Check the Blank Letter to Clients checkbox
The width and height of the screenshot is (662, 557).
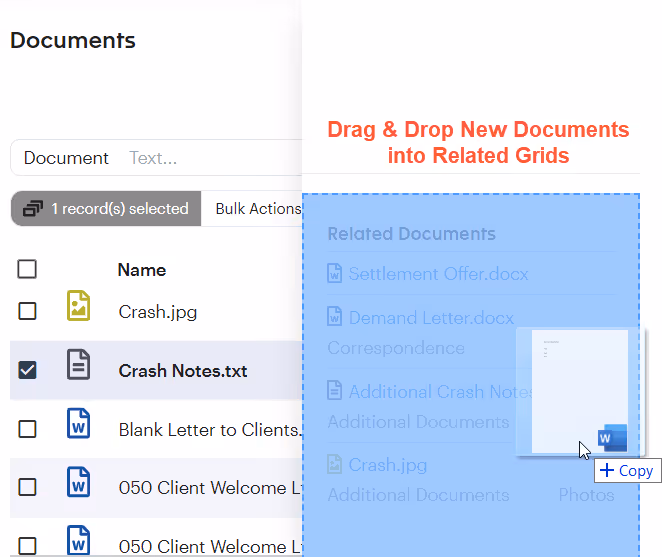(27, 429)
